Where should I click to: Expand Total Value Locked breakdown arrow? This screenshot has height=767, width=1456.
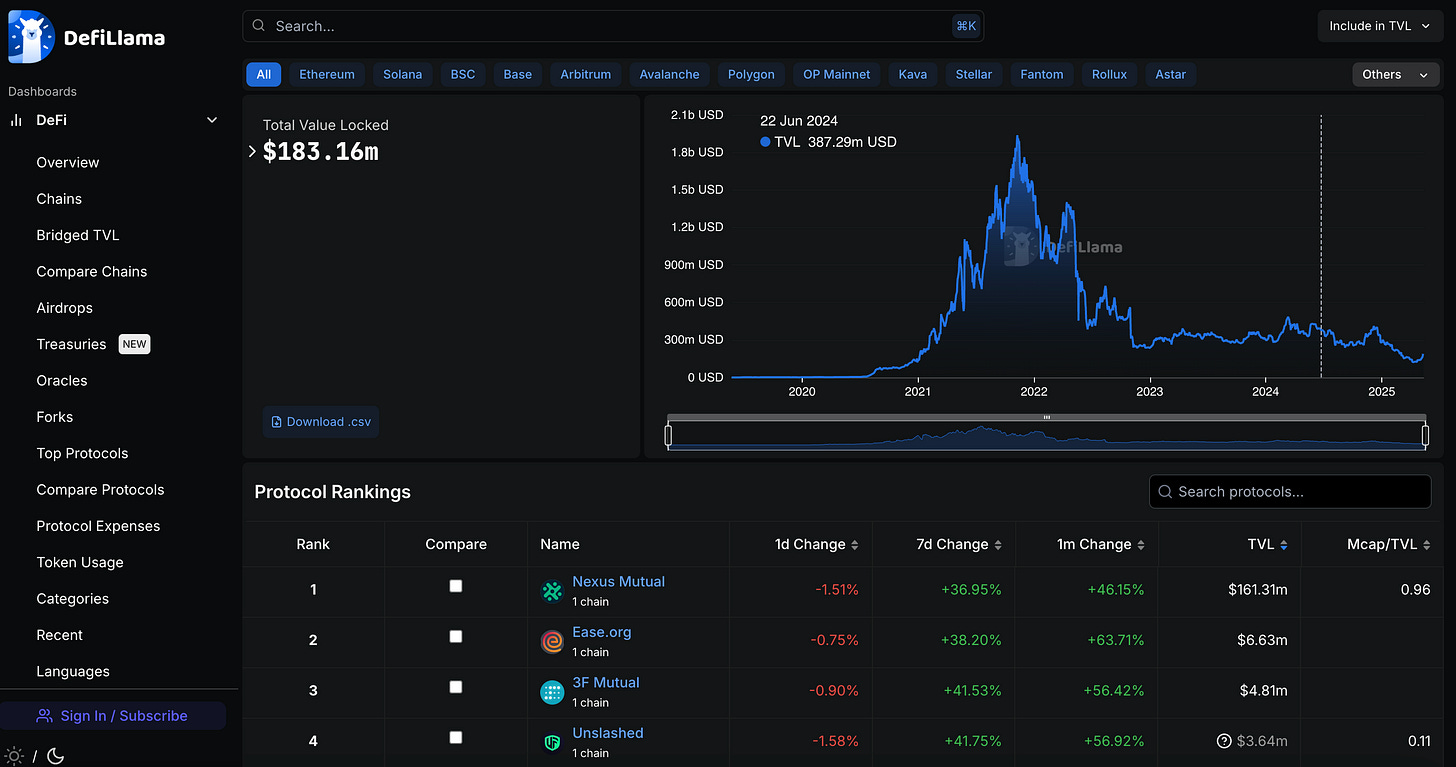tap(252, 152)
